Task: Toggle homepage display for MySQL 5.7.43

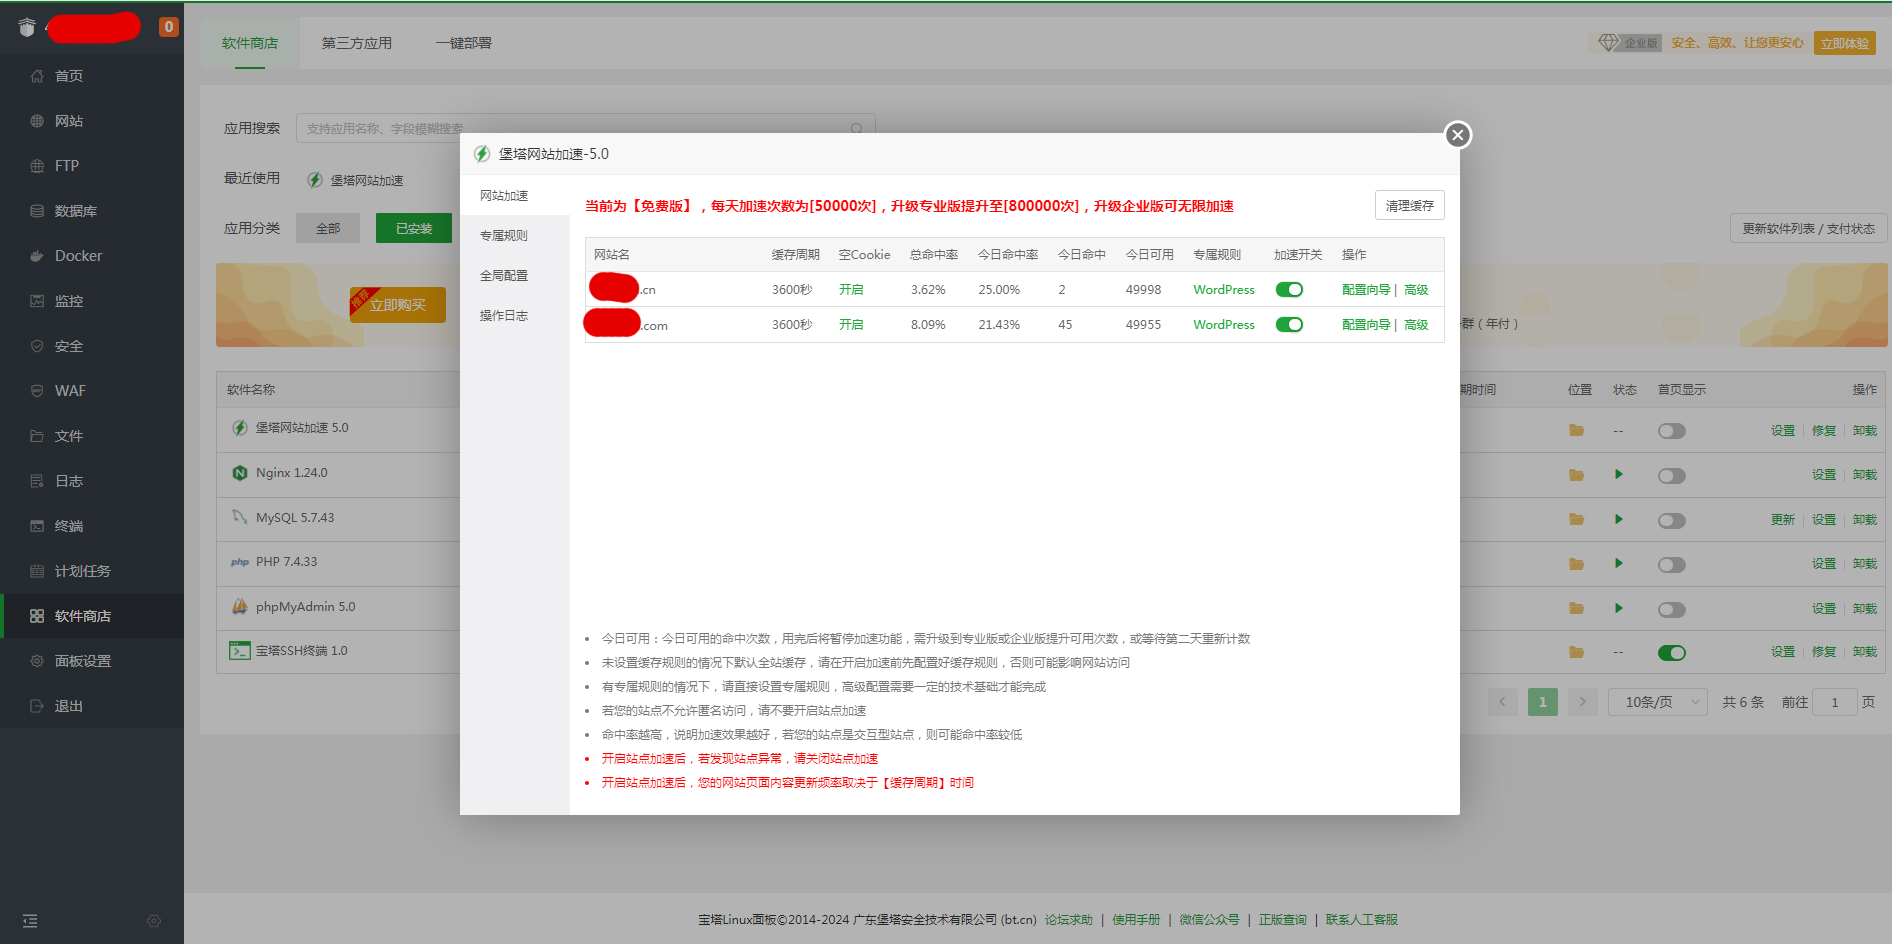Action: [1671, 521]
